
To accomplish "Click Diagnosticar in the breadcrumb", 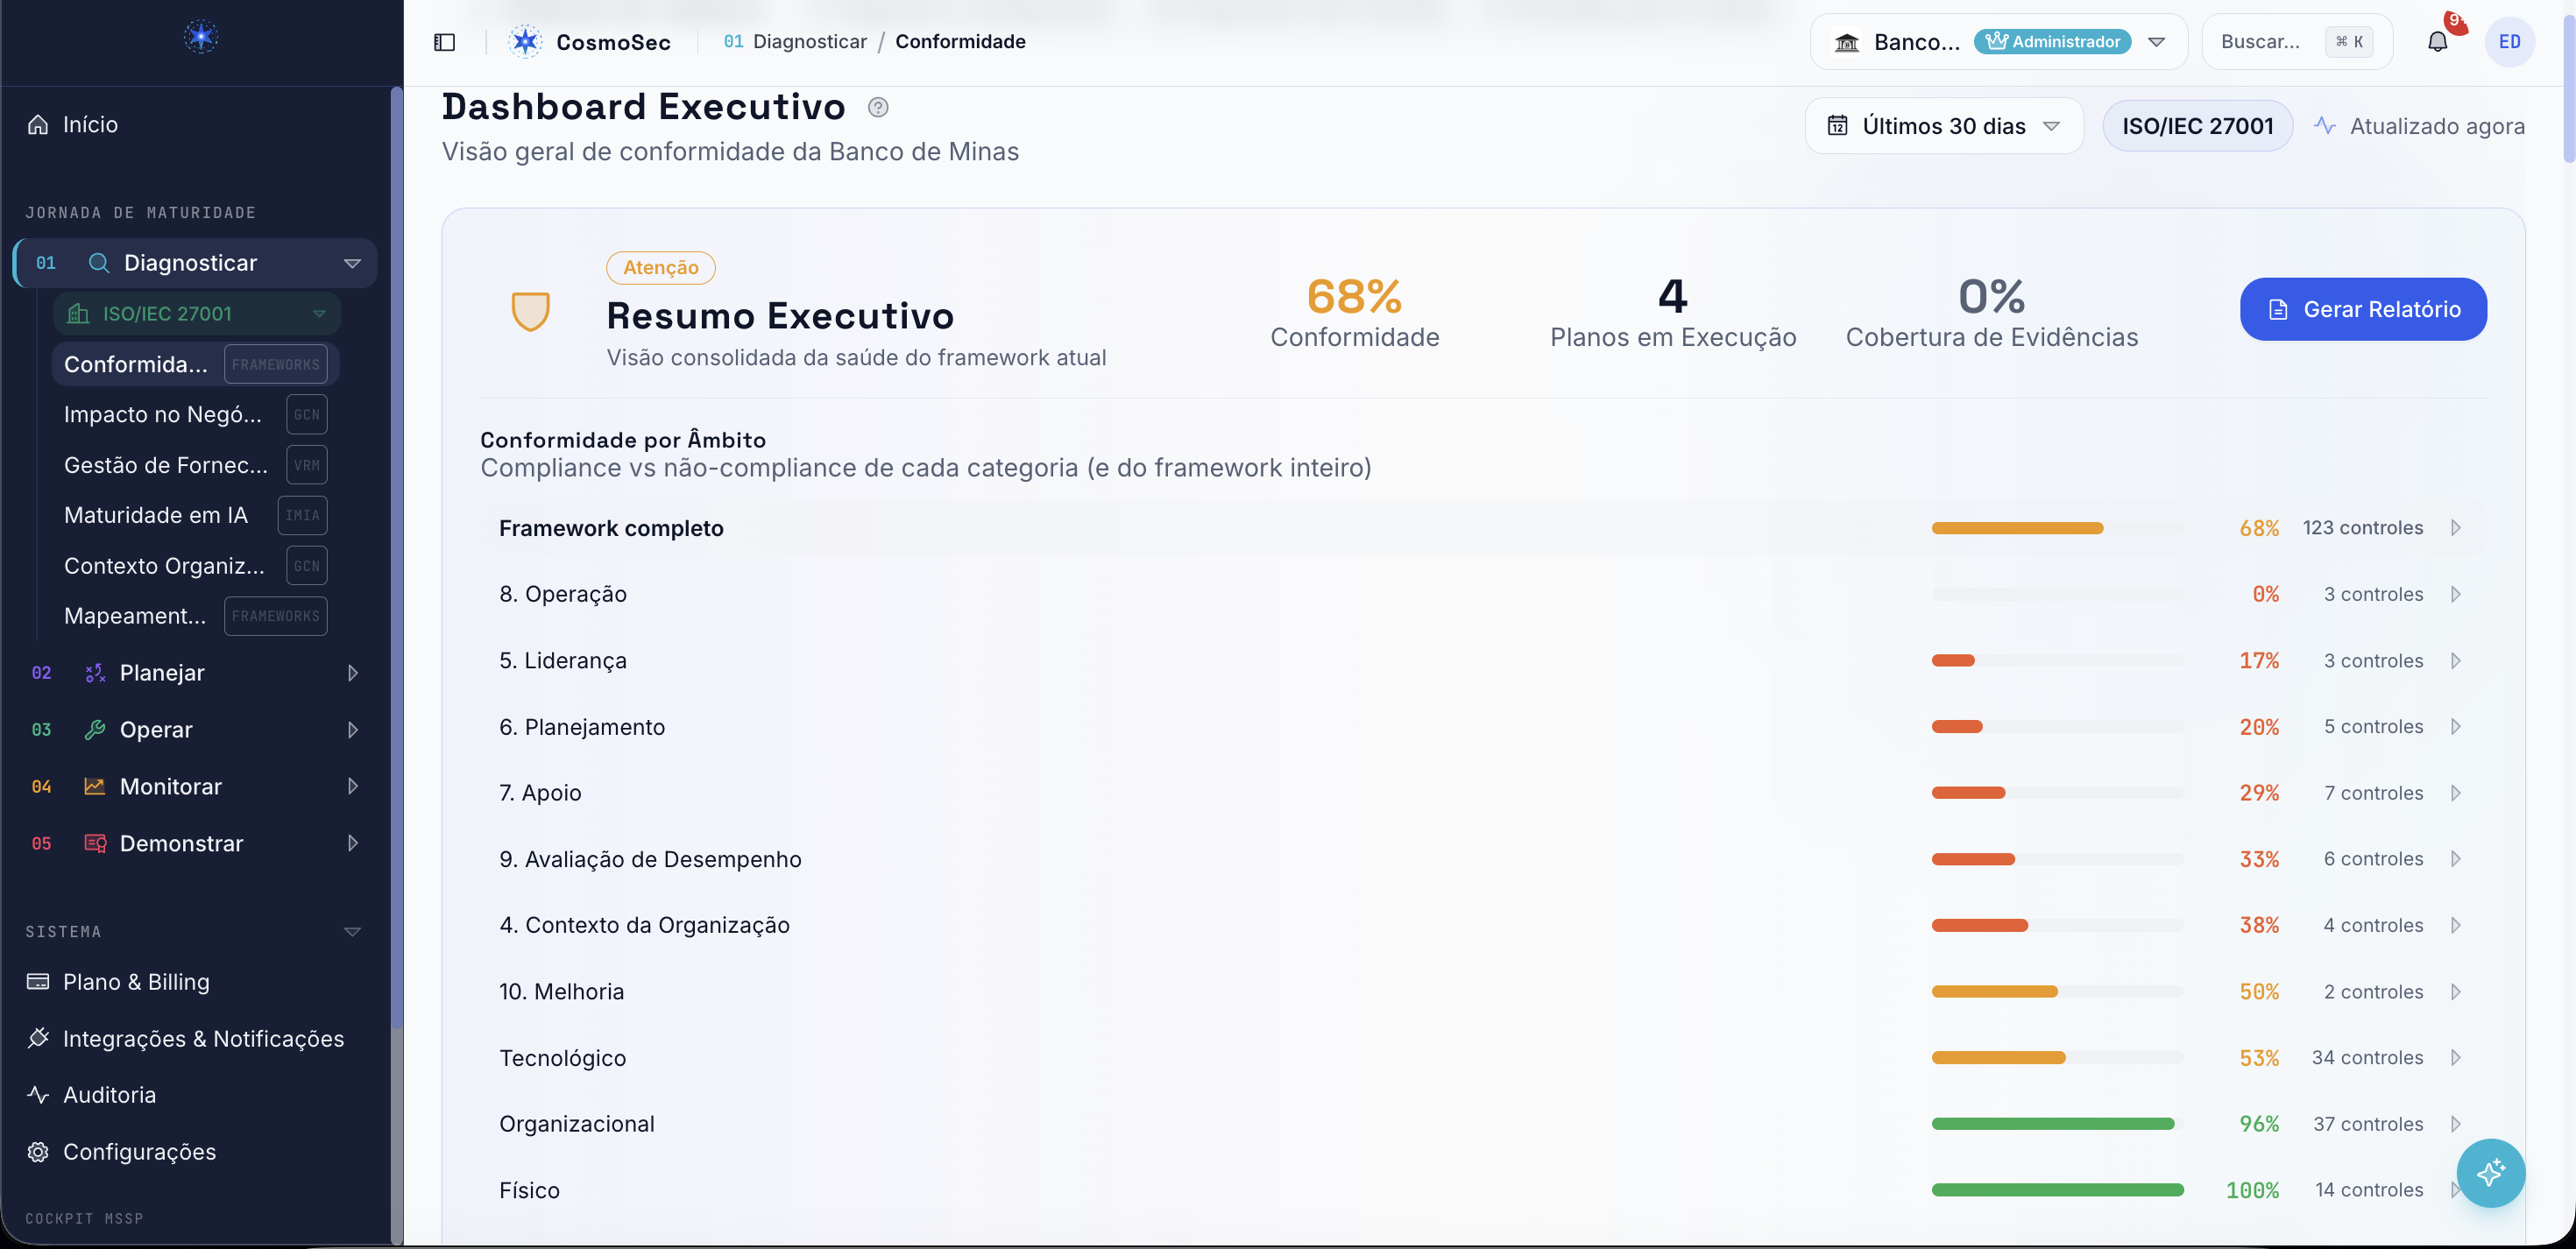I will tap(809, 41).
